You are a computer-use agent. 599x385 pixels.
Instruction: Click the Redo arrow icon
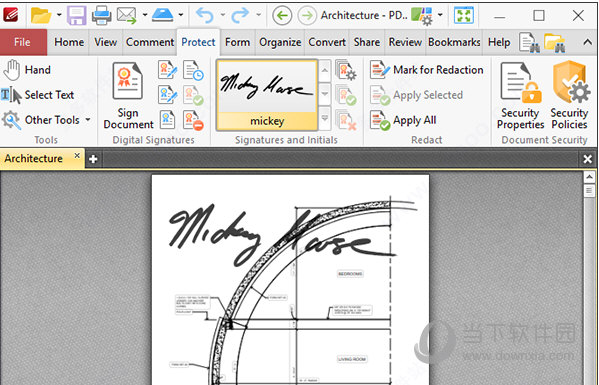[240, 15]
